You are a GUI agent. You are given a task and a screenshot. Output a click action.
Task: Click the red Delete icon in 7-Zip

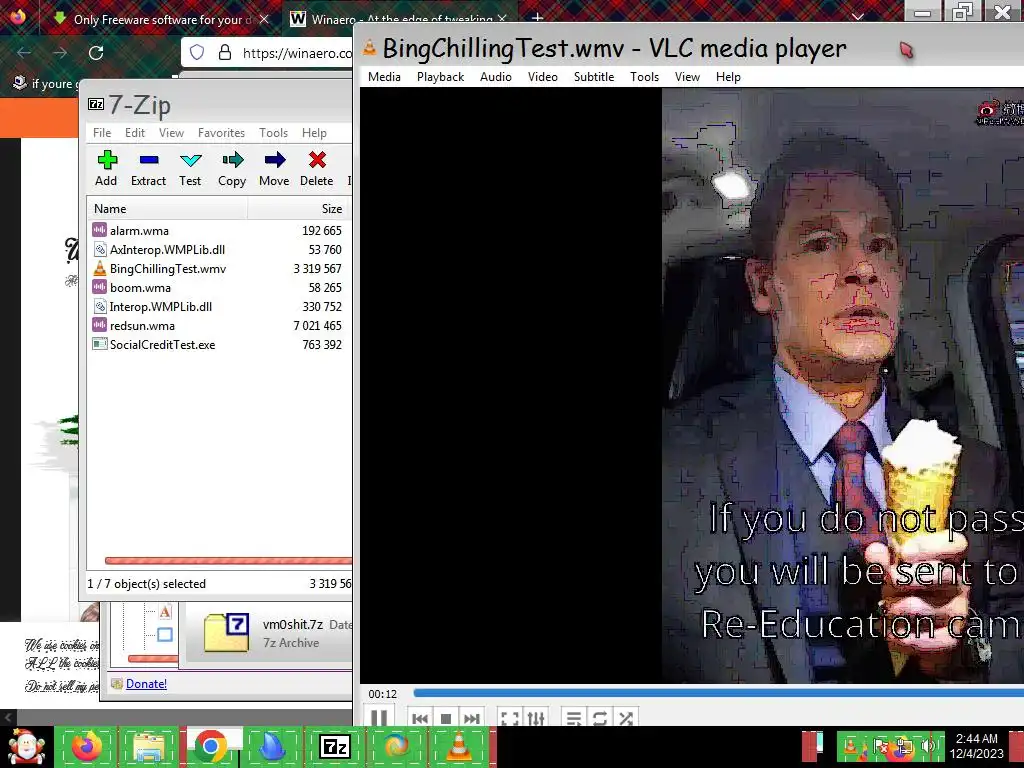pos(317,168)
